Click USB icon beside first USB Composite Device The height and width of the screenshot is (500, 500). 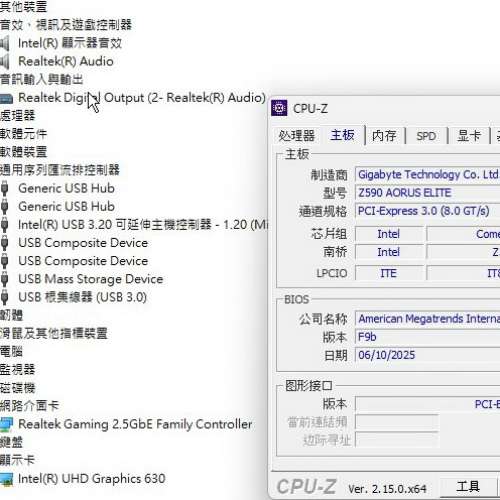[x=5, y=243]
